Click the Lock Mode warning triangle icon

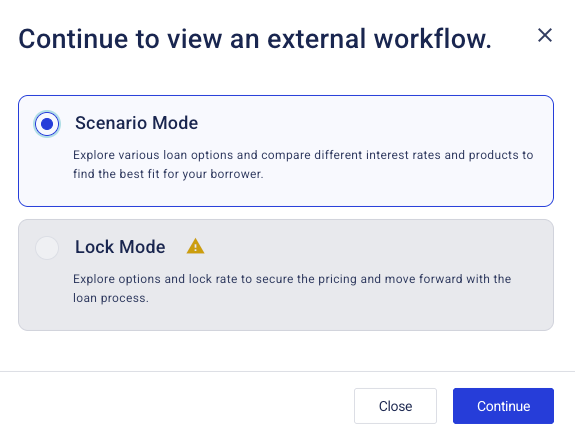pyautogui.click(x=195, y=246)
